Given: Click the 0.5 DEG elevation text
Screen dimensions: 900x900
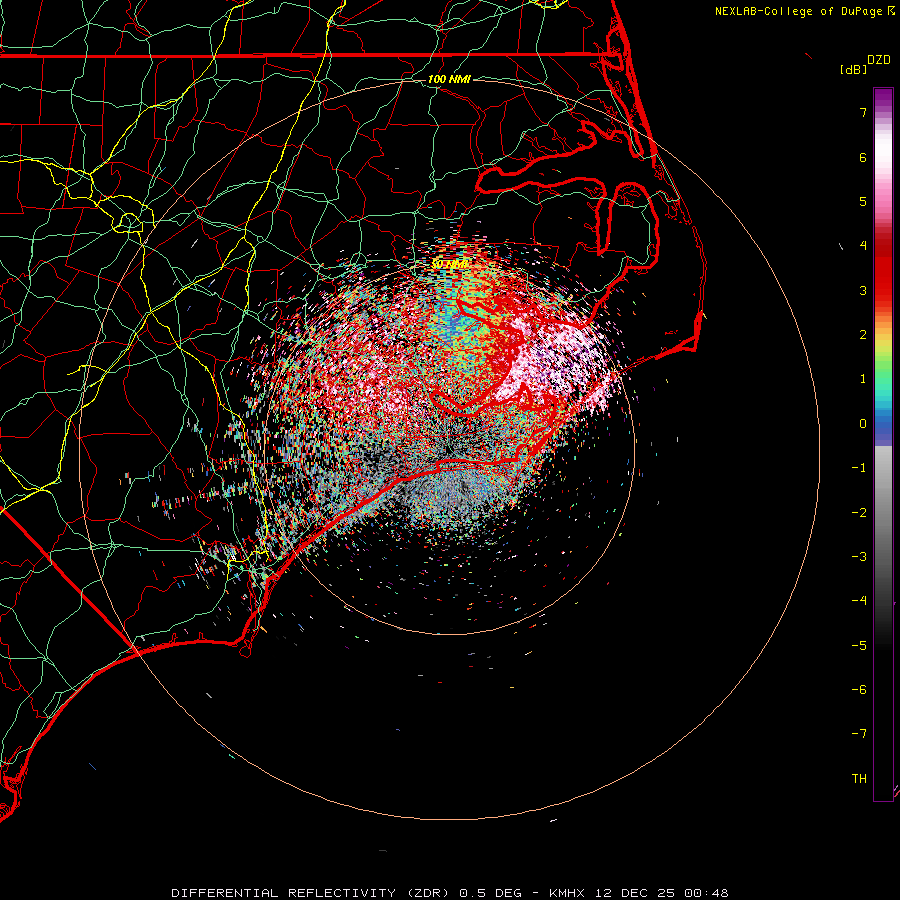Looking at the screenshot, I should pos(491,893).
